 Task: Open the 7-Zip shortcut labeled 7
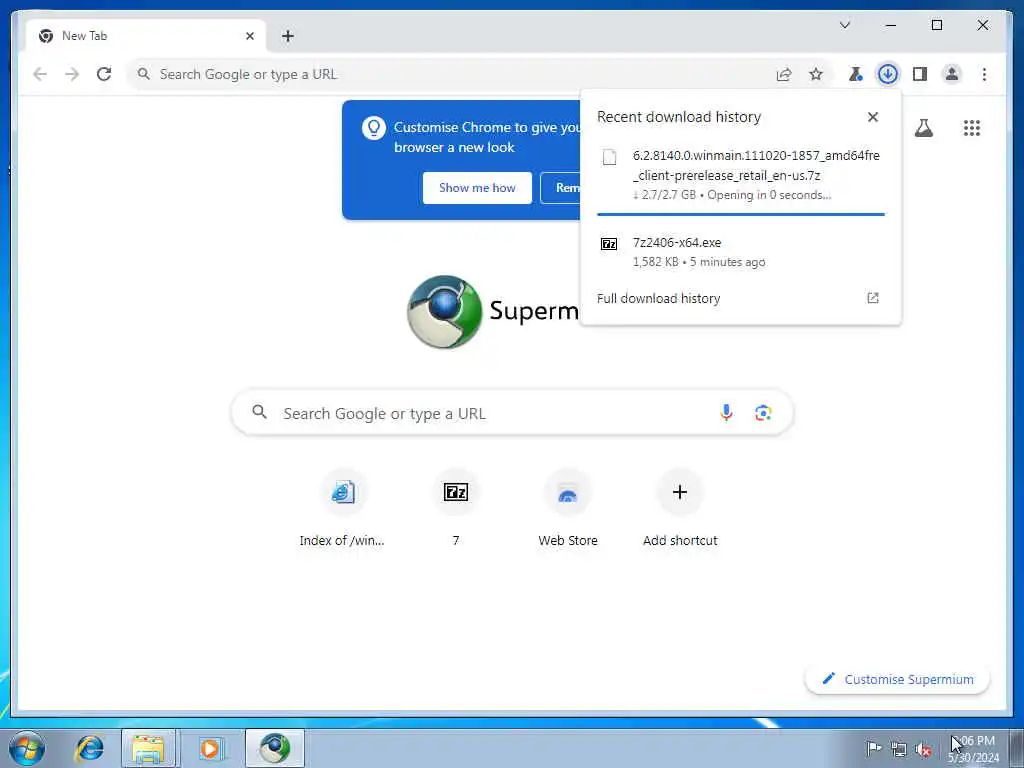tap(455, 508)
